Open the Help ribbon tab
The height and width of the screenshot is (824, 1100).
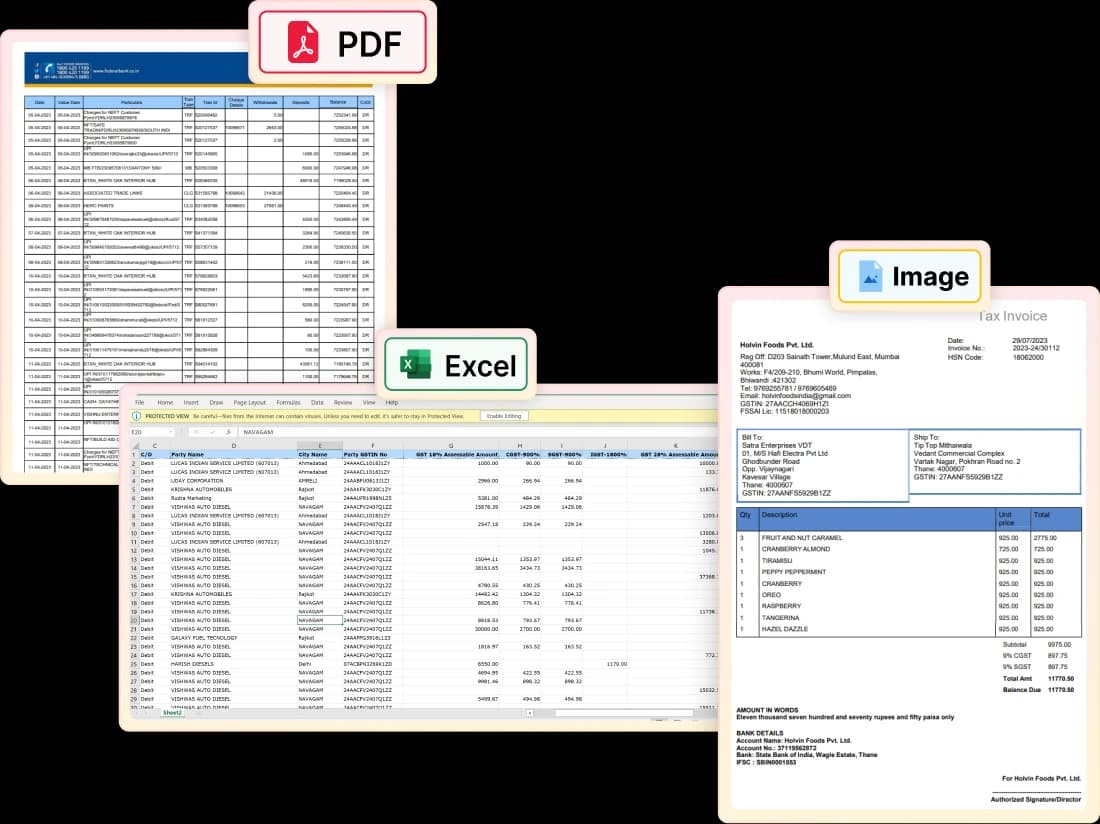point(392,403)
